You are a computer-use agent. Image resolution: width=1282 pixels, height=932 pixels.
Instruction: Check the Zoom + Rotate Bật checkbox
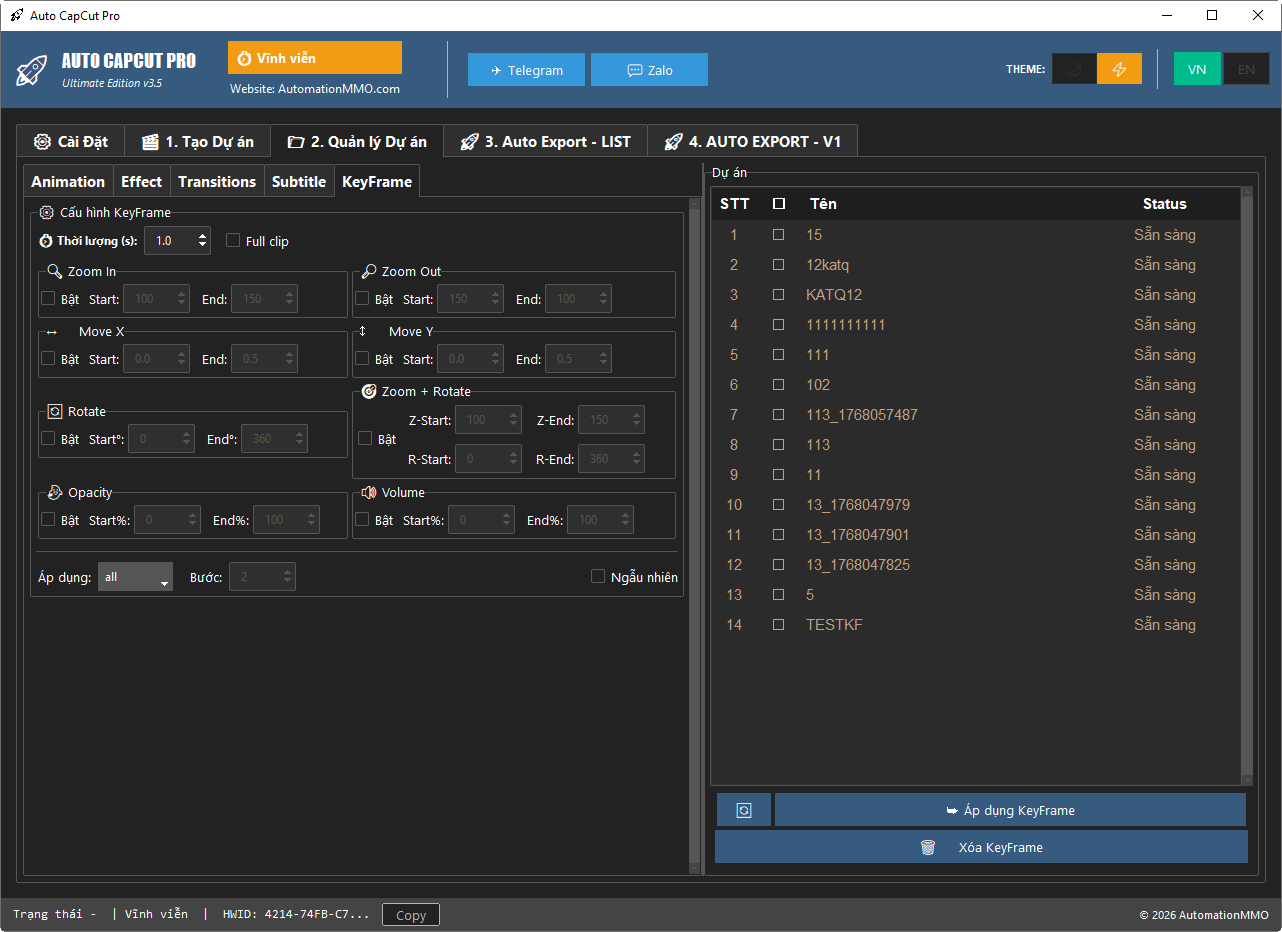click(x=365, y=438)
